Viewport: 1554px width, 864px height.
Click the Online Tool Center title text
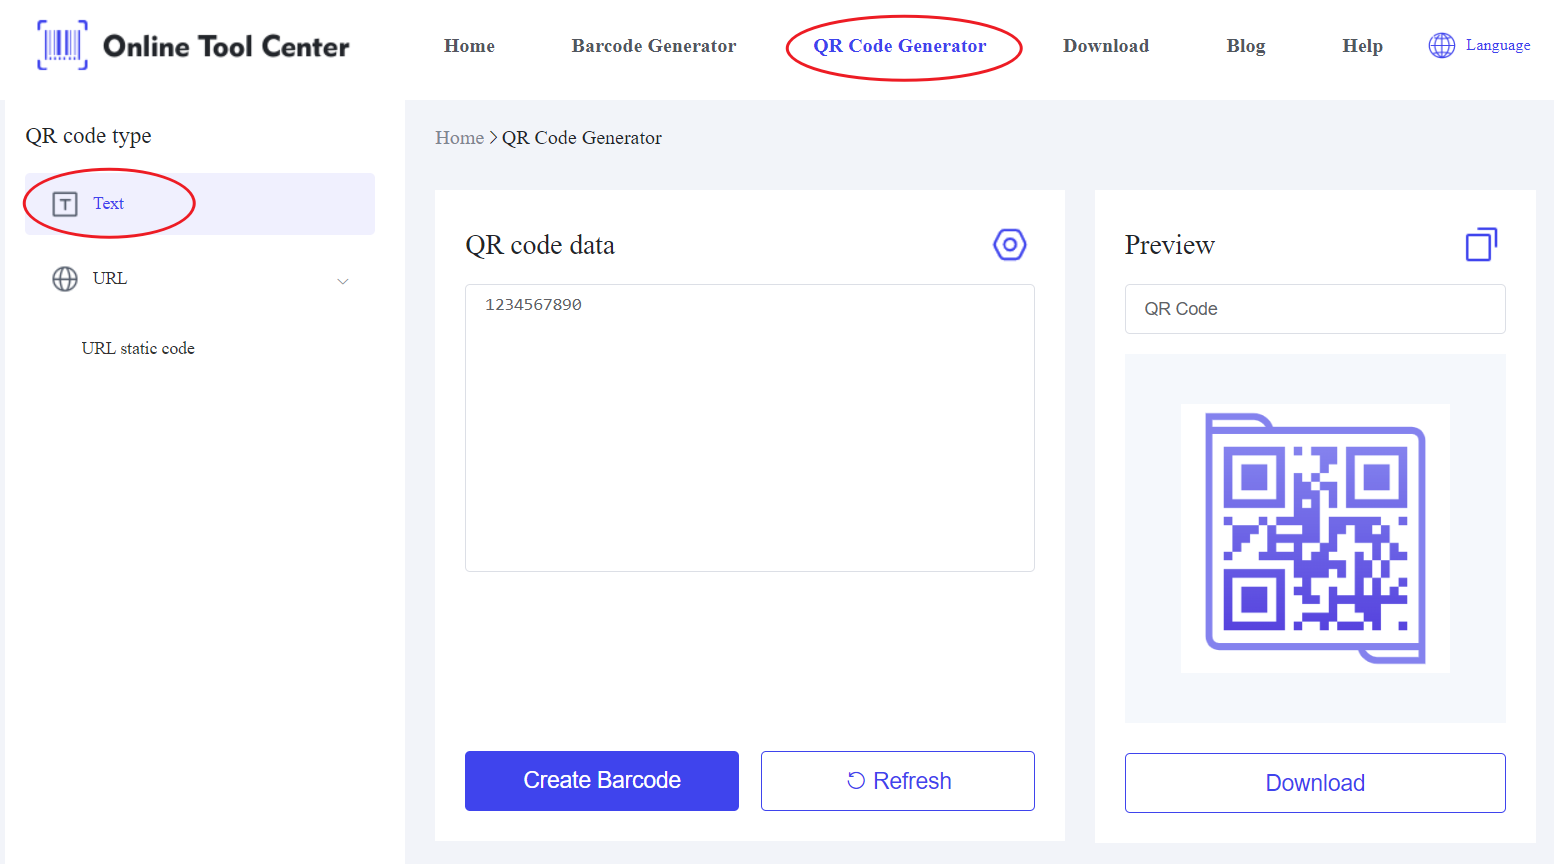226,46
